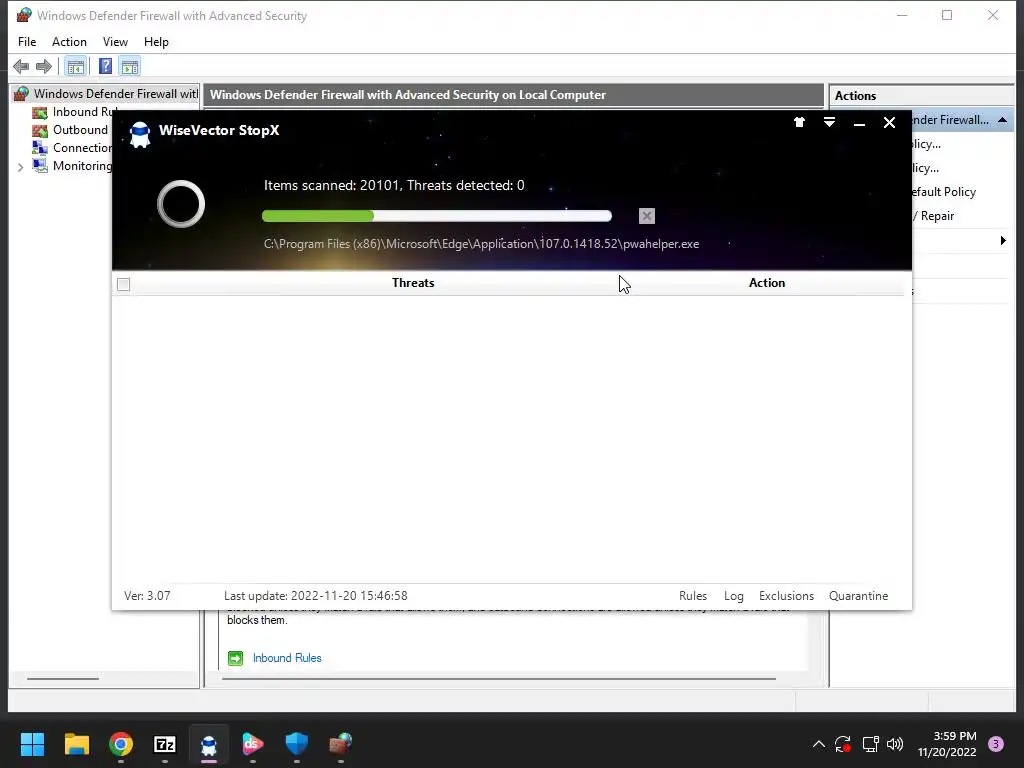Open Exclusions in WiseVector footer
The height and width of the screenshot is (768, 1024).
coord(786,596)
